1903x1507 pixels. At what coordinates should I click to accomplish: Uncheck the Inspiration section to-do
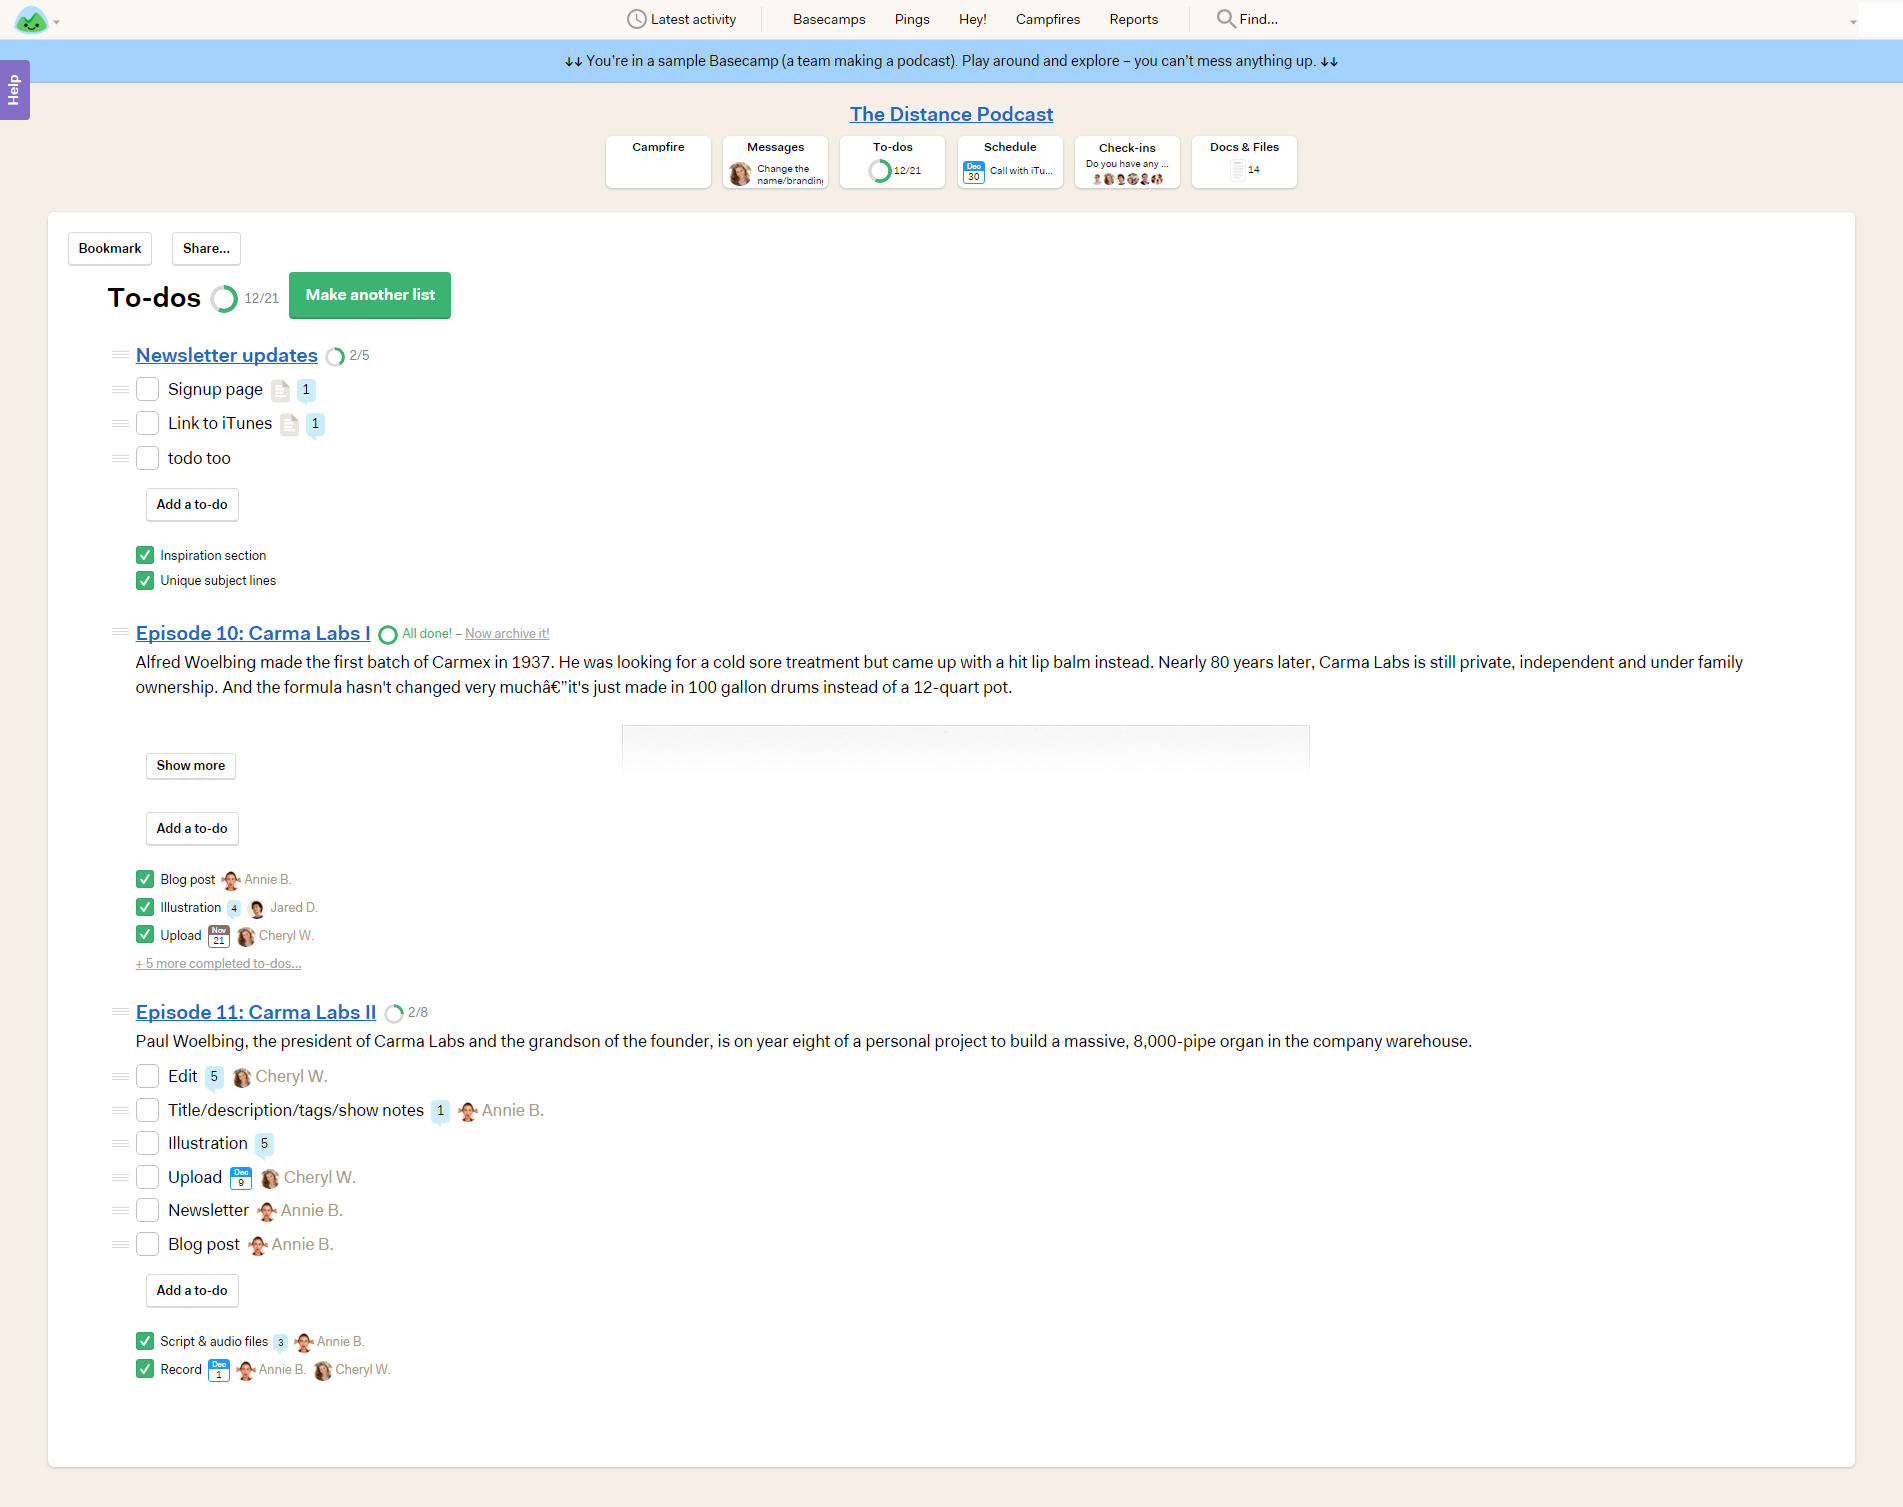(x=145, y=555)
